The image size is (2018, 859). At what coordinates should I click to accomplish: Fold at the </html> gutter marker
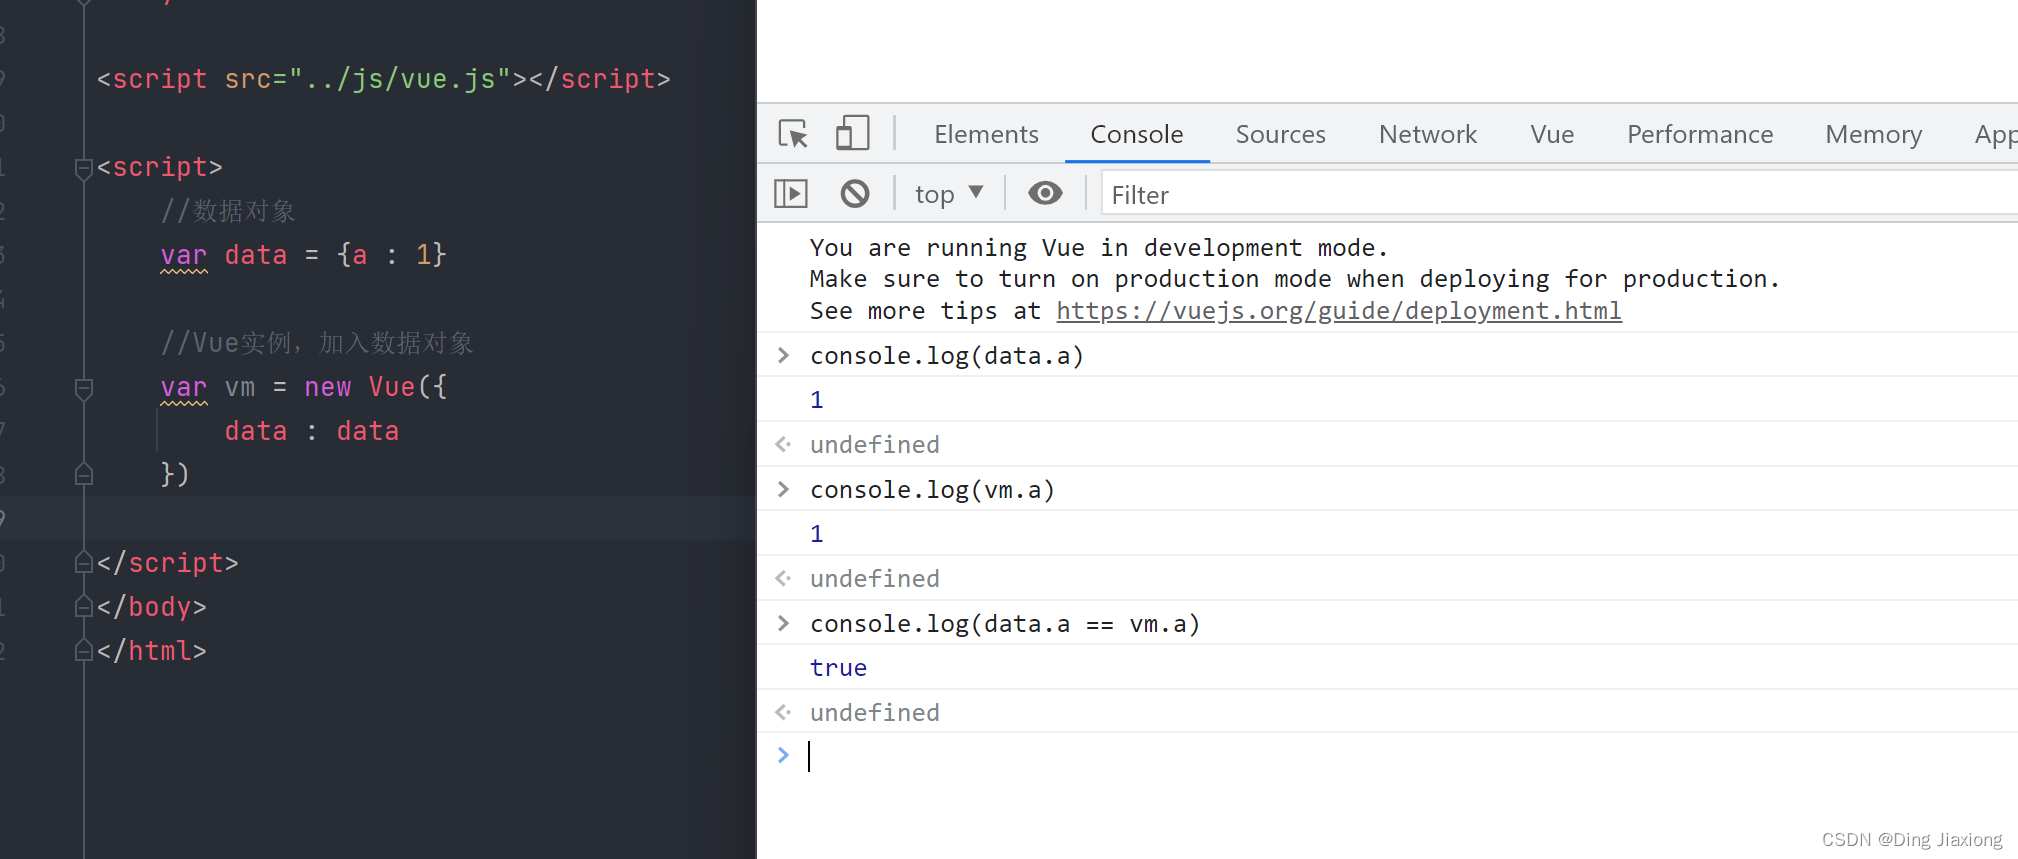(x=84, y=651)
